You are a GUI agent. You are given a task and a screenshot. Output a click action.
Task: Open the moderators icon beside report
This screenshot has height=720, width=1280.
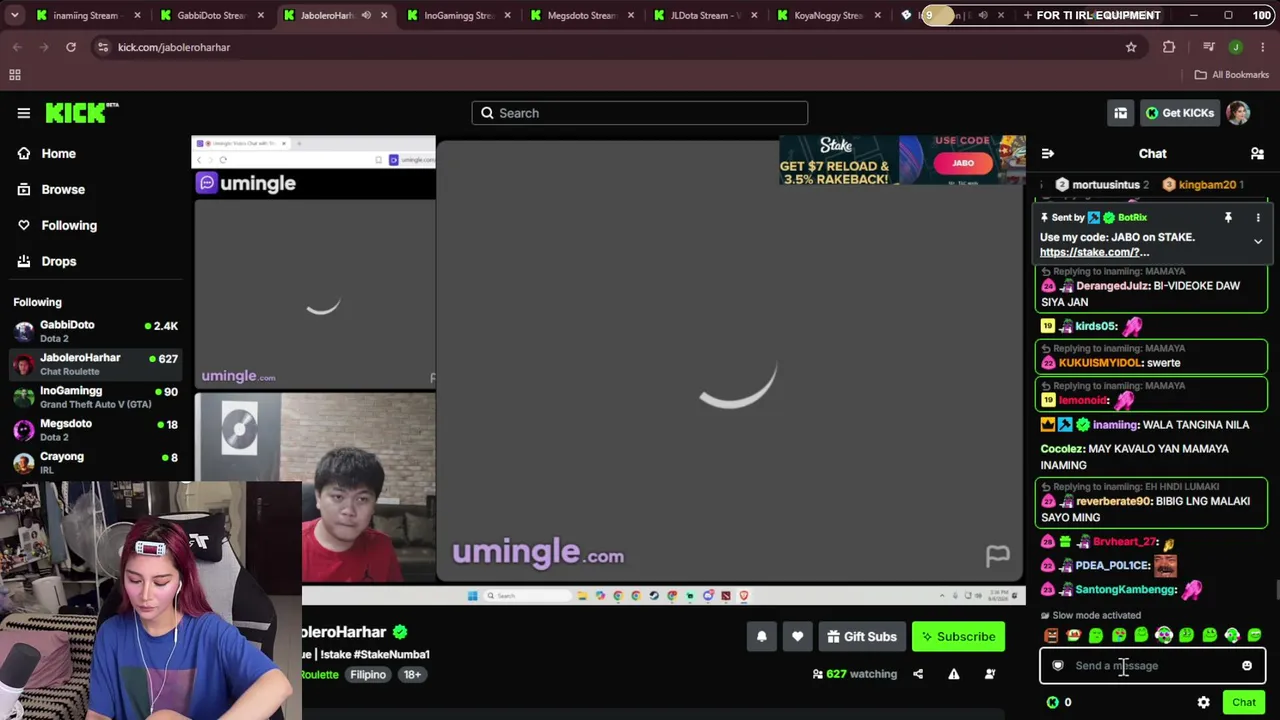[x=990, y=674]
